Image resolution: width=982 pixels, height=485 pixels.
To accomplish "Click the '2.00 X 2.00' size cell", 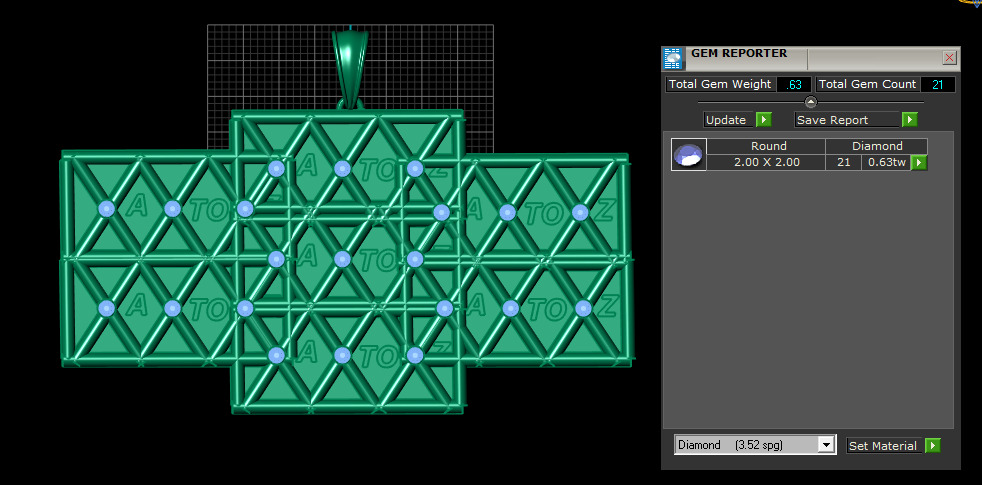I will [x=767, y=162].
